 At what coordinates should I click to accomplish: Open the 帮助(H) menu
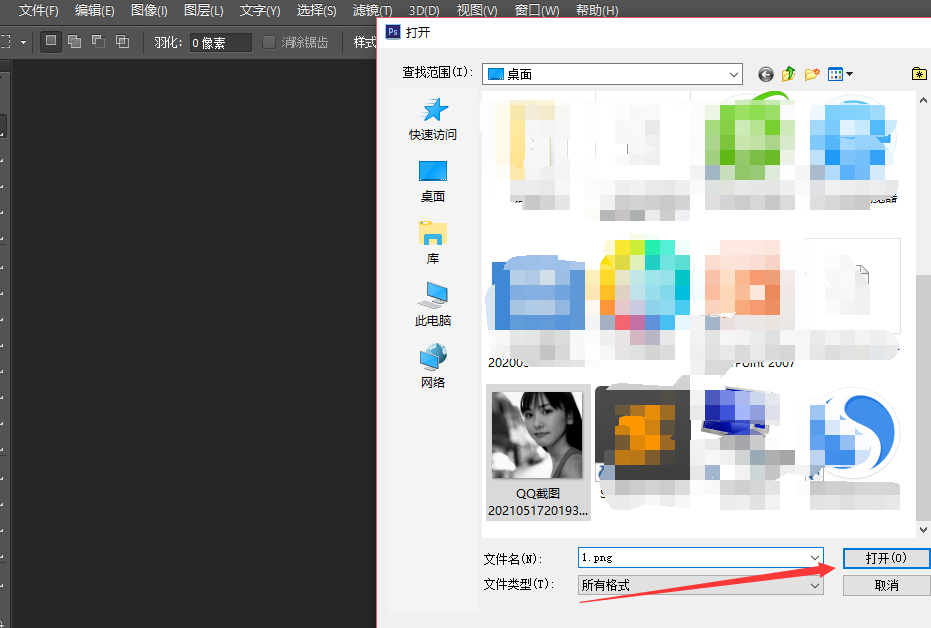[x=597, y=10]
